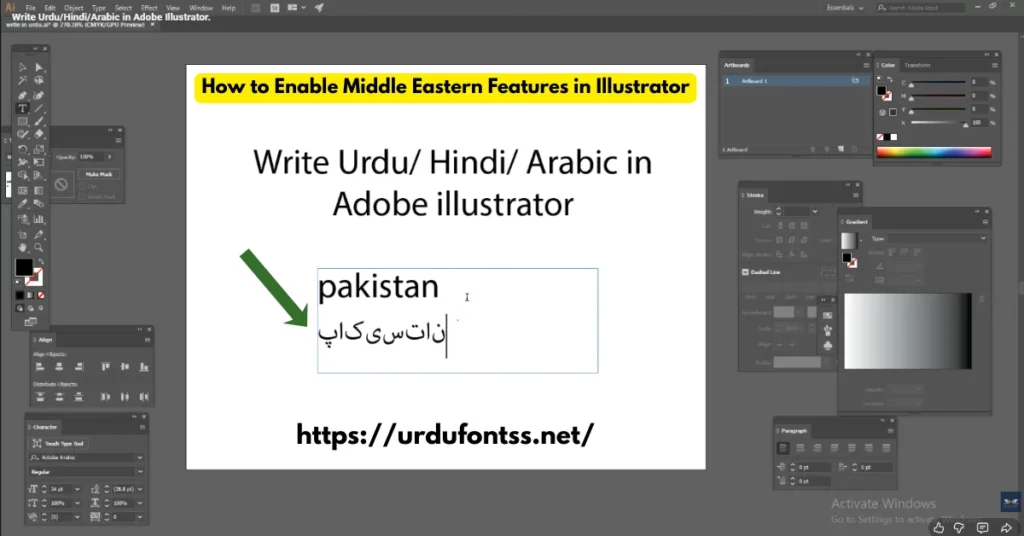The image size is (1024, 536).
Task: Set color mode to None in toolbar
Action: 41,295
